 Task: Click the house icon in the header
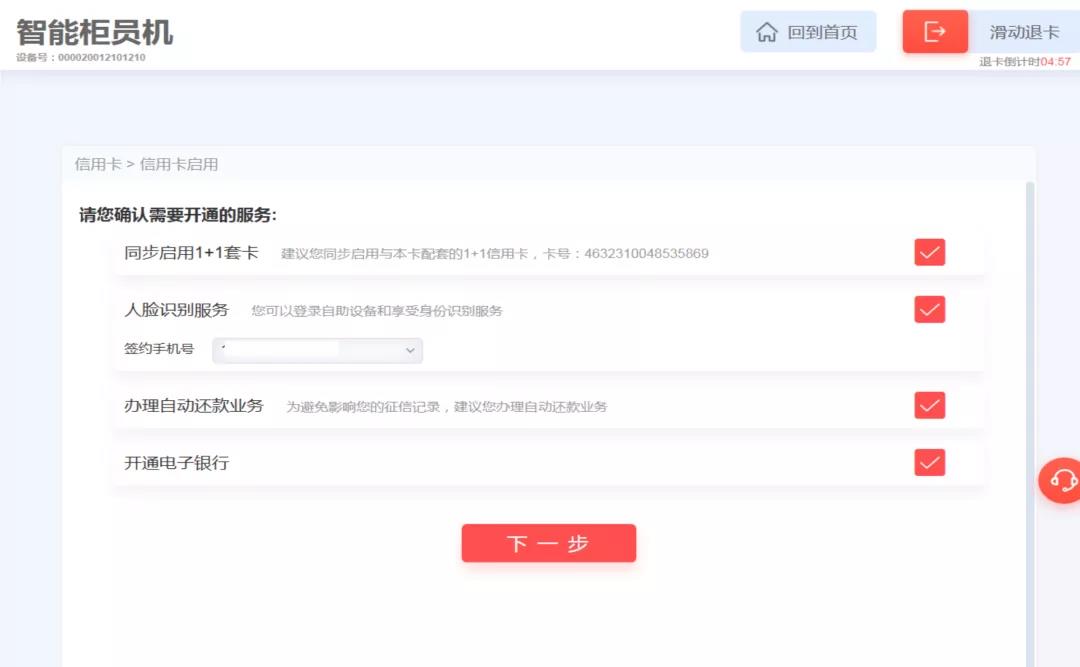pyautogui.click(x=767, y=32)
